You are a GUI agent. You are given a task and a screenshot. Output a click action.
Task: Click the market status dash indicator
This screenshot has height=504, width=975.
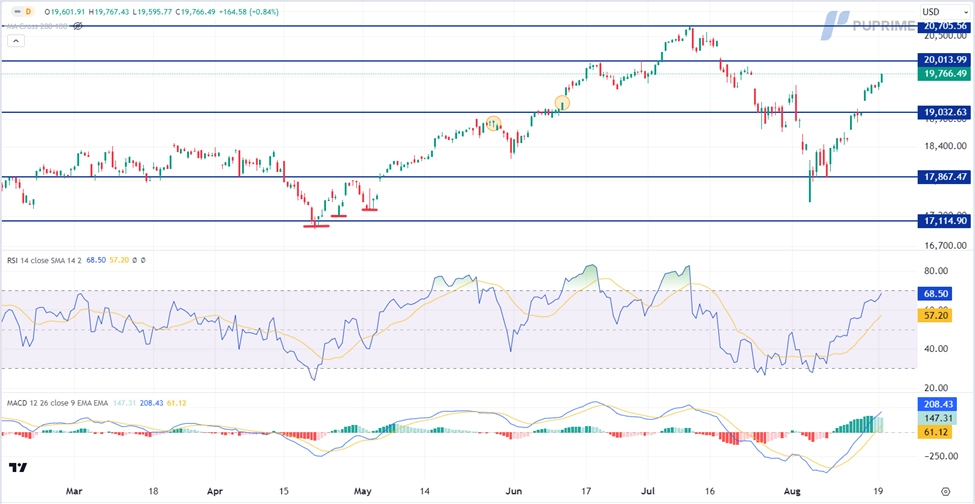[x=17, y=11]
